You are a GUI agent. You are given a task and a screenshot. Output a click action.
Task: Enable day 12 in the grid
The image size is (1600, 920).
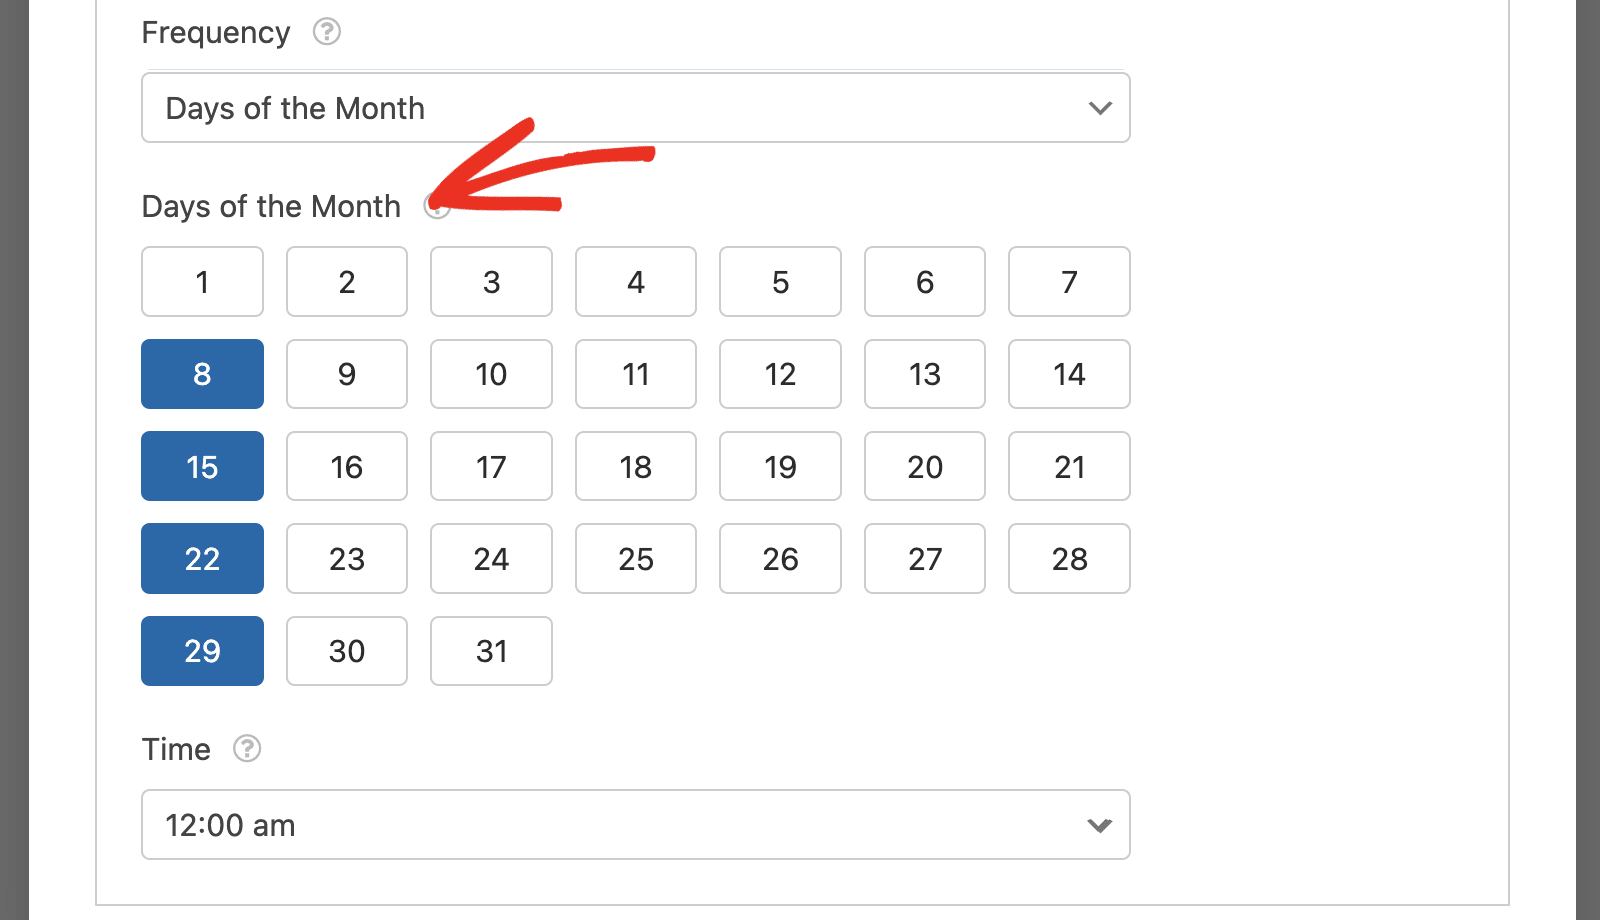click(780, 374)
